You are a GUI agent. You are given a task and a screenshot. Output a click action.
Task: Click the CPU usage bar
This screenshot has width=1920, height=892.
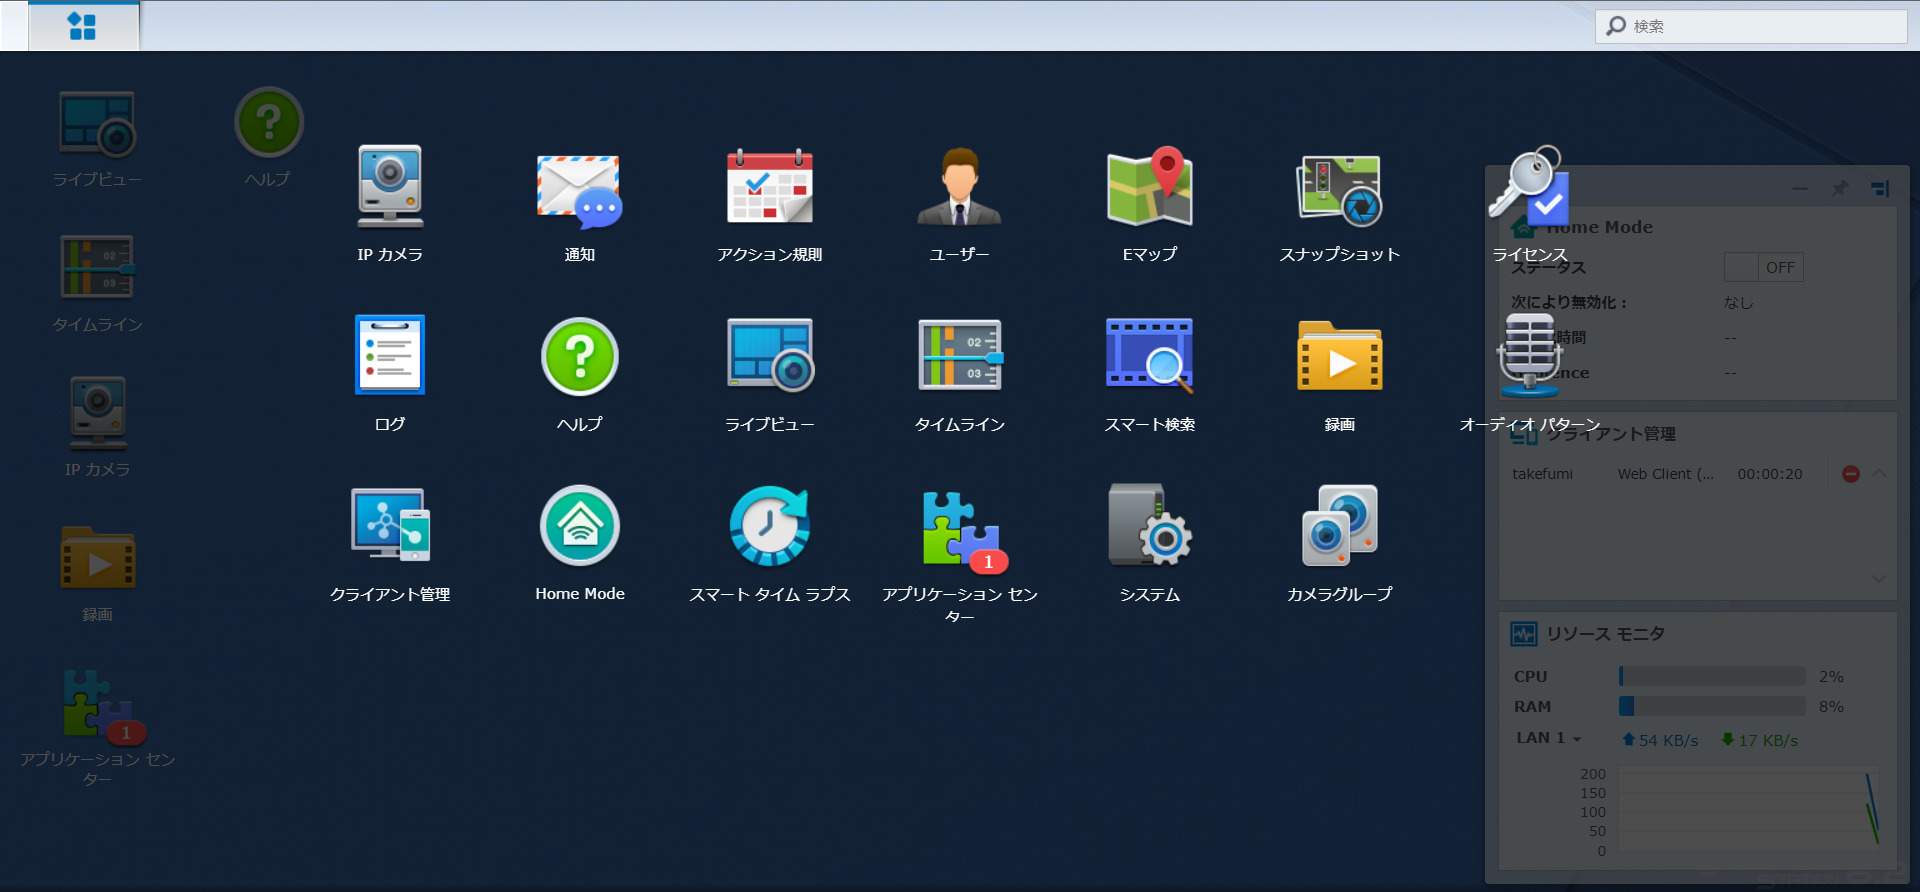click(x=1712, y=676)
